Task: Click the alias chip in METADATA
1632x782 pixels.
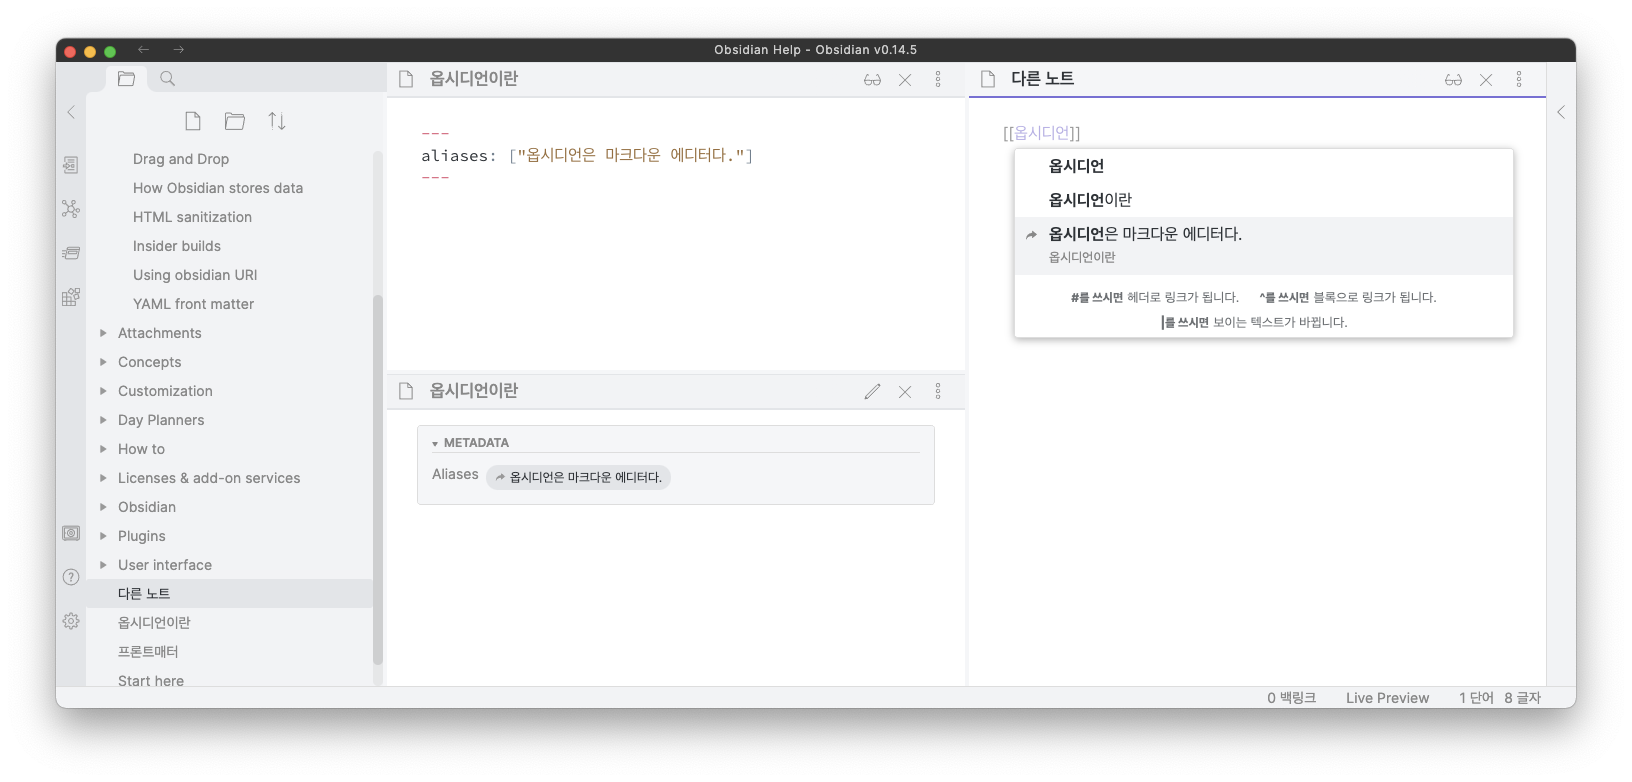Action: [578, 477]
